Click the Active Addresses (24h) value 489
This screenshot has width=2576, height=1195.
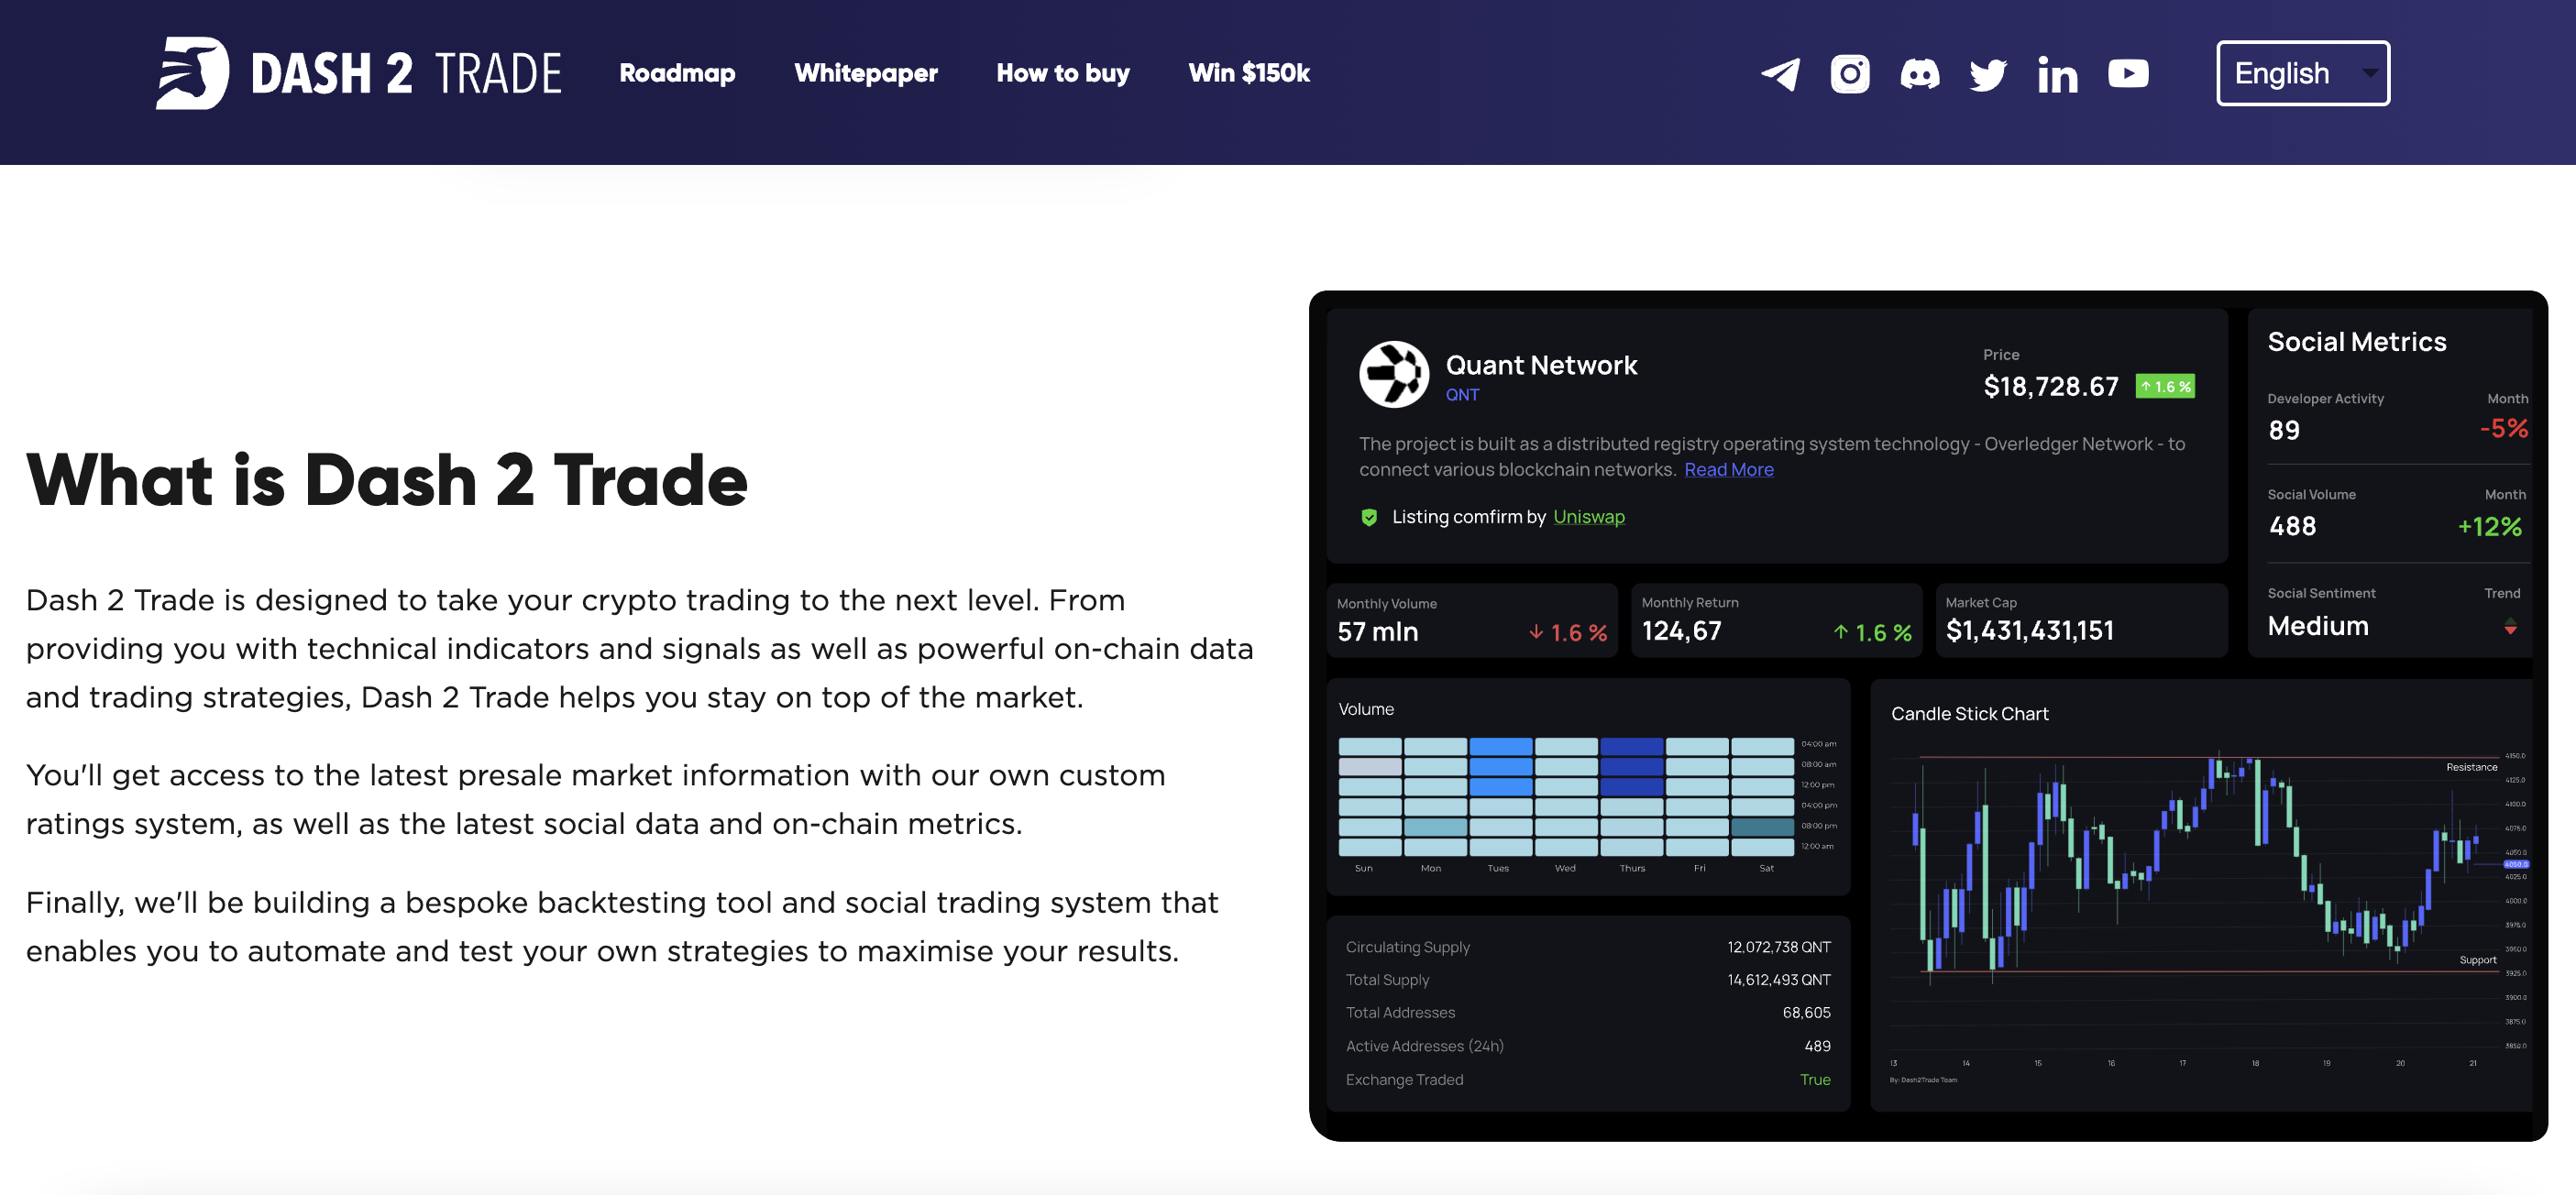click(1818, 1046)
